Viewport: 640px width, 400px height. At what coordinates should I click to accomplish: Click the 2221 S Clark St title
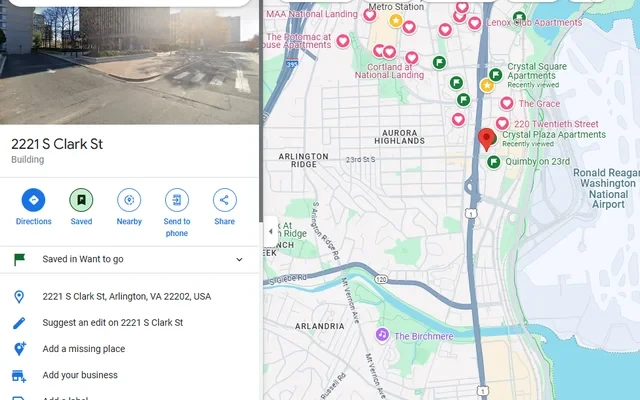coord(57,144)
